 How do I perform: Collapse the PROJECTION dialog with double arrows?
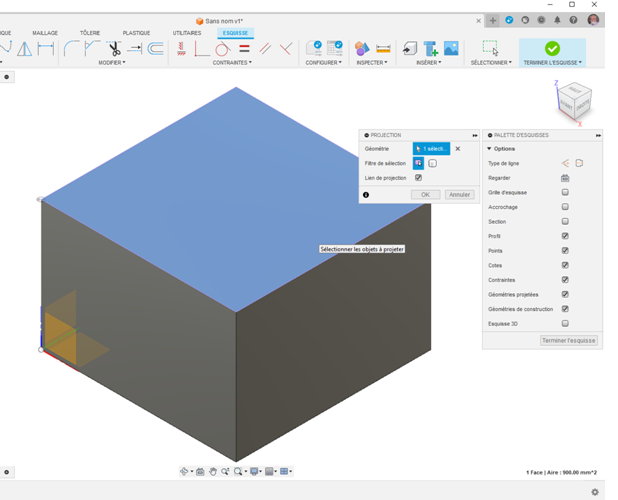tap(475, 135)
